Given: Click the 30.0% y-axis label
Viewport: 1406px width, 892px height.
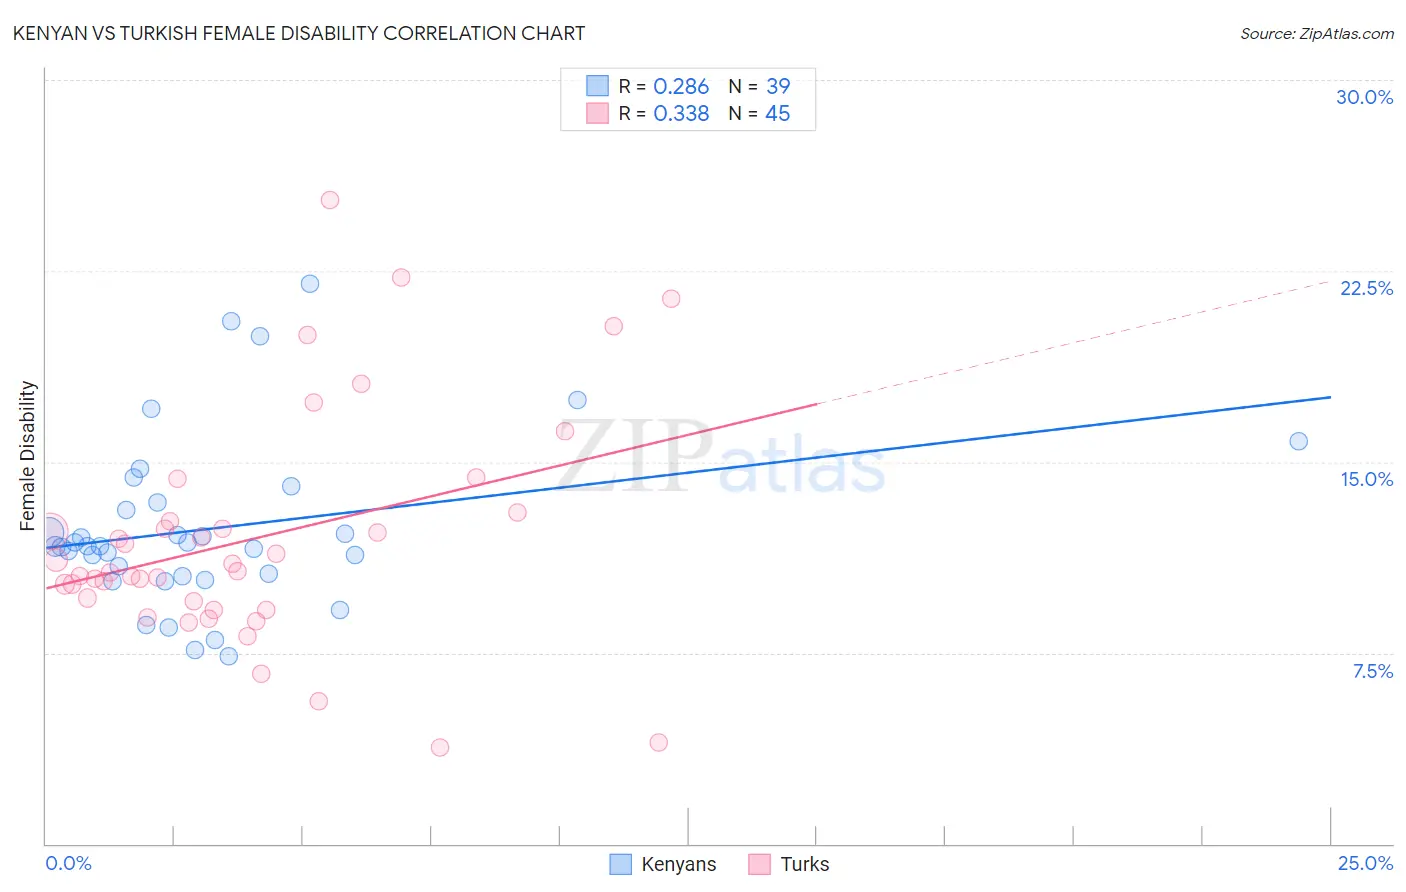Looking at the screenshot, I should tap(1364, 97).
